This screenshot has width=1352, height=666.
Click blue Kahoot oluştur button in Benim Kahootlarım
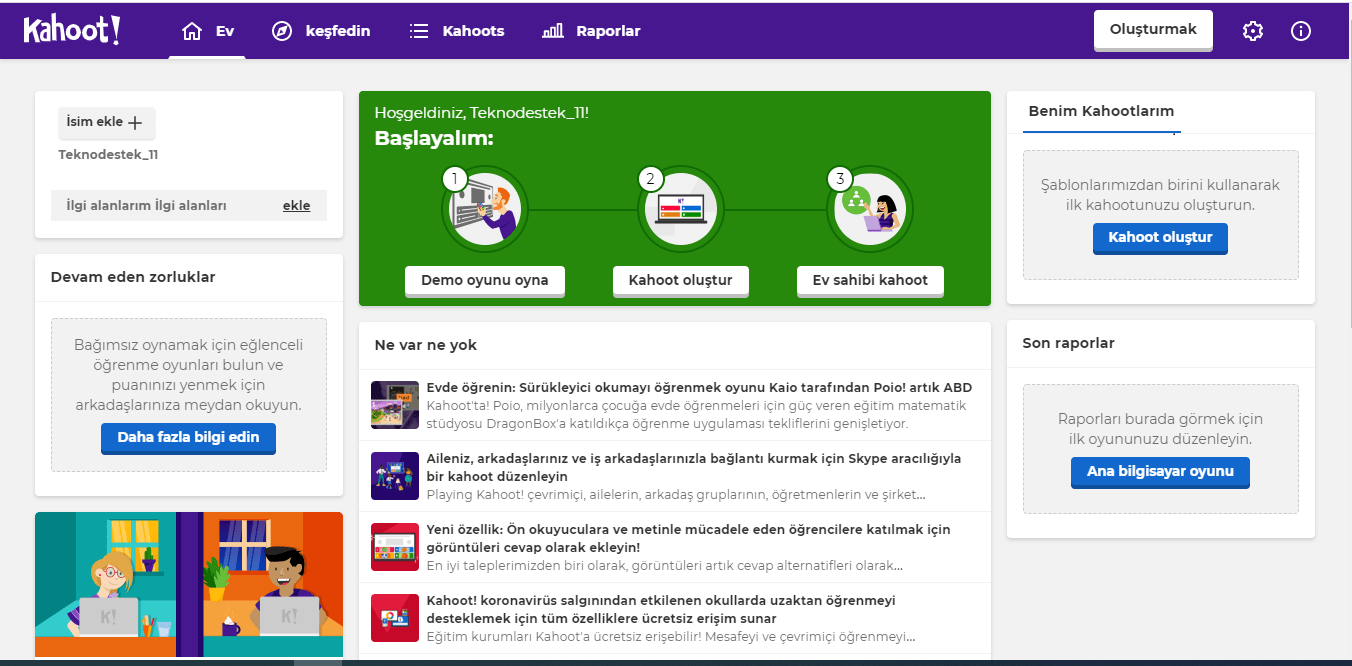click(1160, 238)
